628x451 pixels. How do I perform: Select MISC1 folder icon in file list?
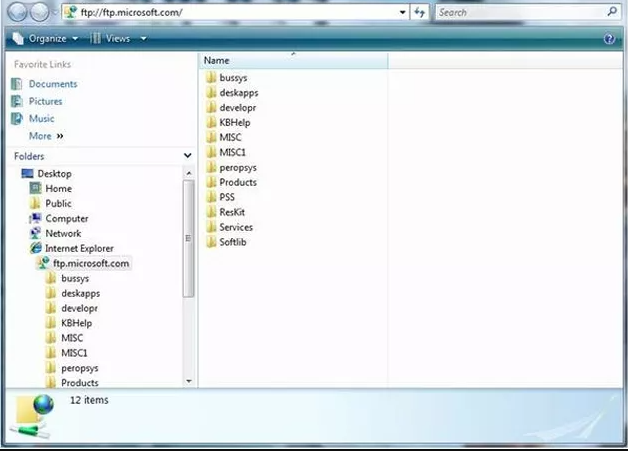click(211, 153)
